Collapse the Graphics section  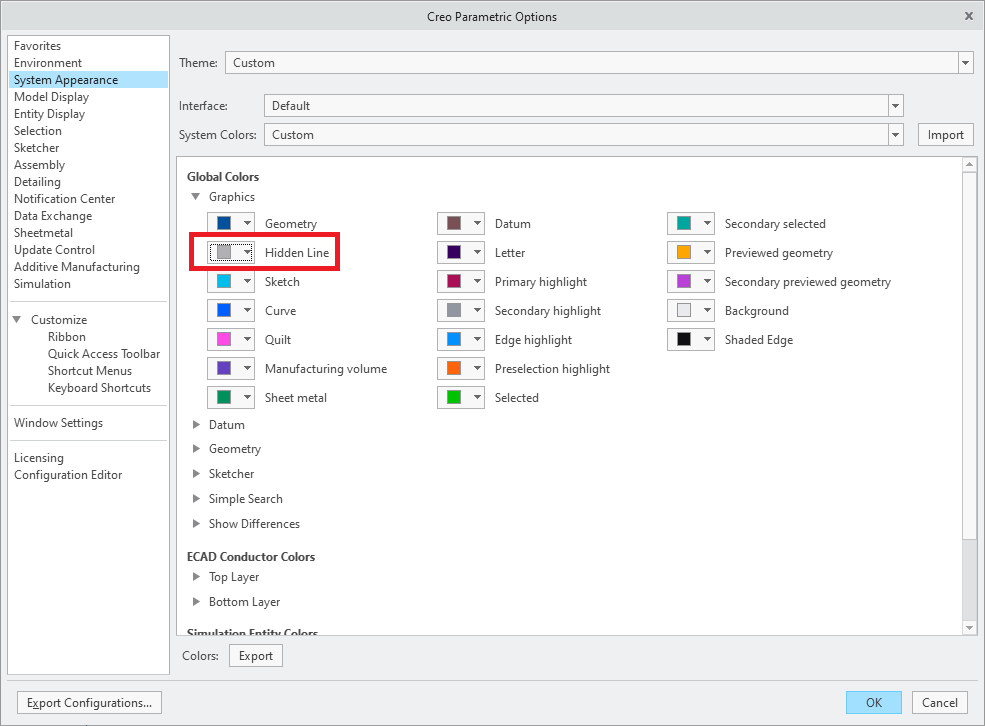point(196,197)
